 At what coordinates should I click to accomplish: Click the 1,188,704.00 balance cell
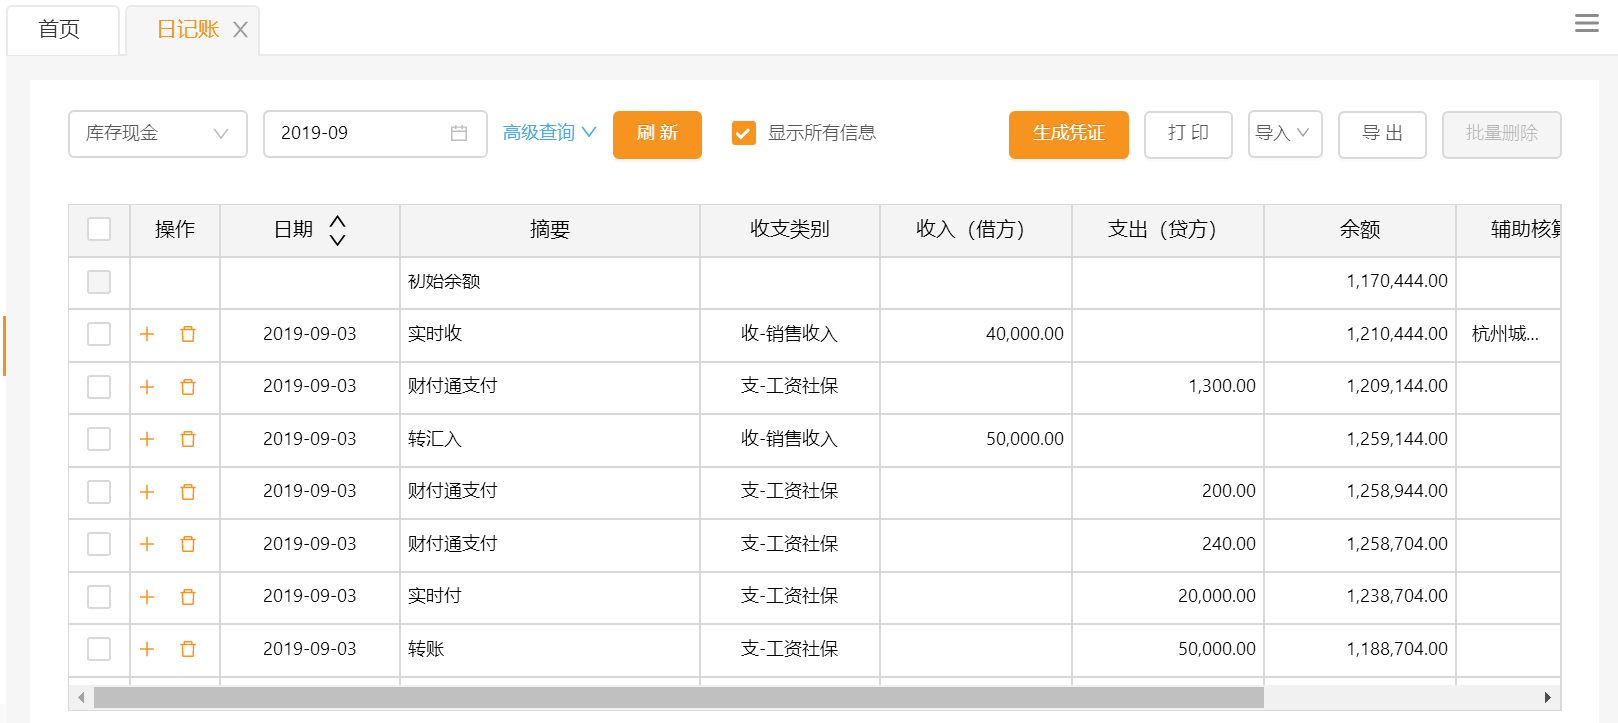(1360, 649)
